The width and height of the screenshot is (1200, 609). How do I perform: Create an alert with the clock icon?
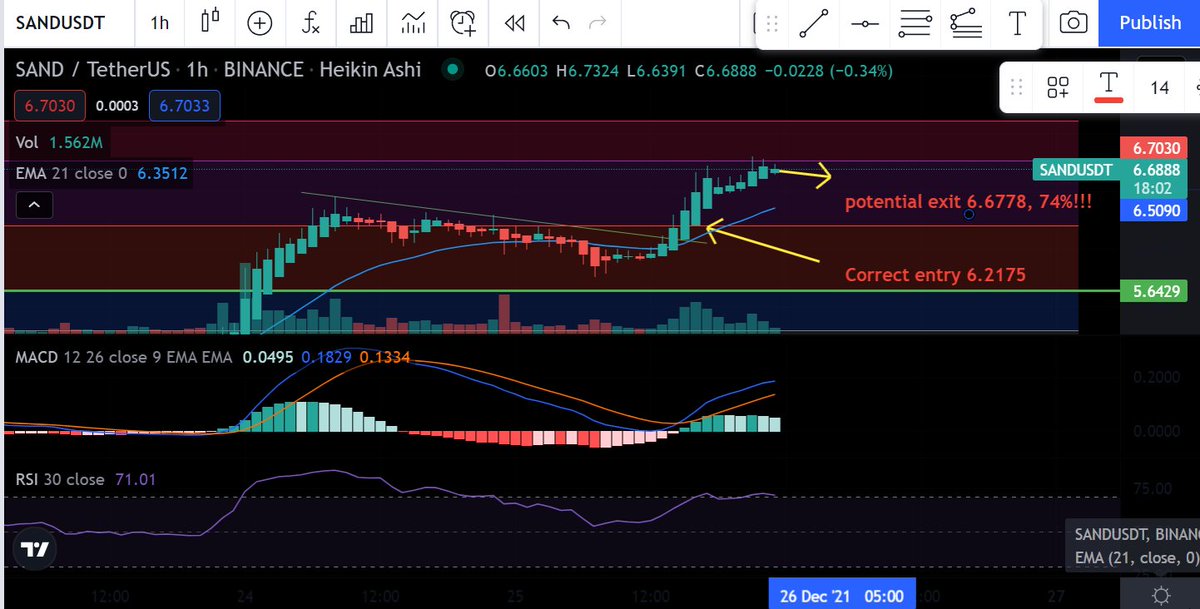[463, 22]
